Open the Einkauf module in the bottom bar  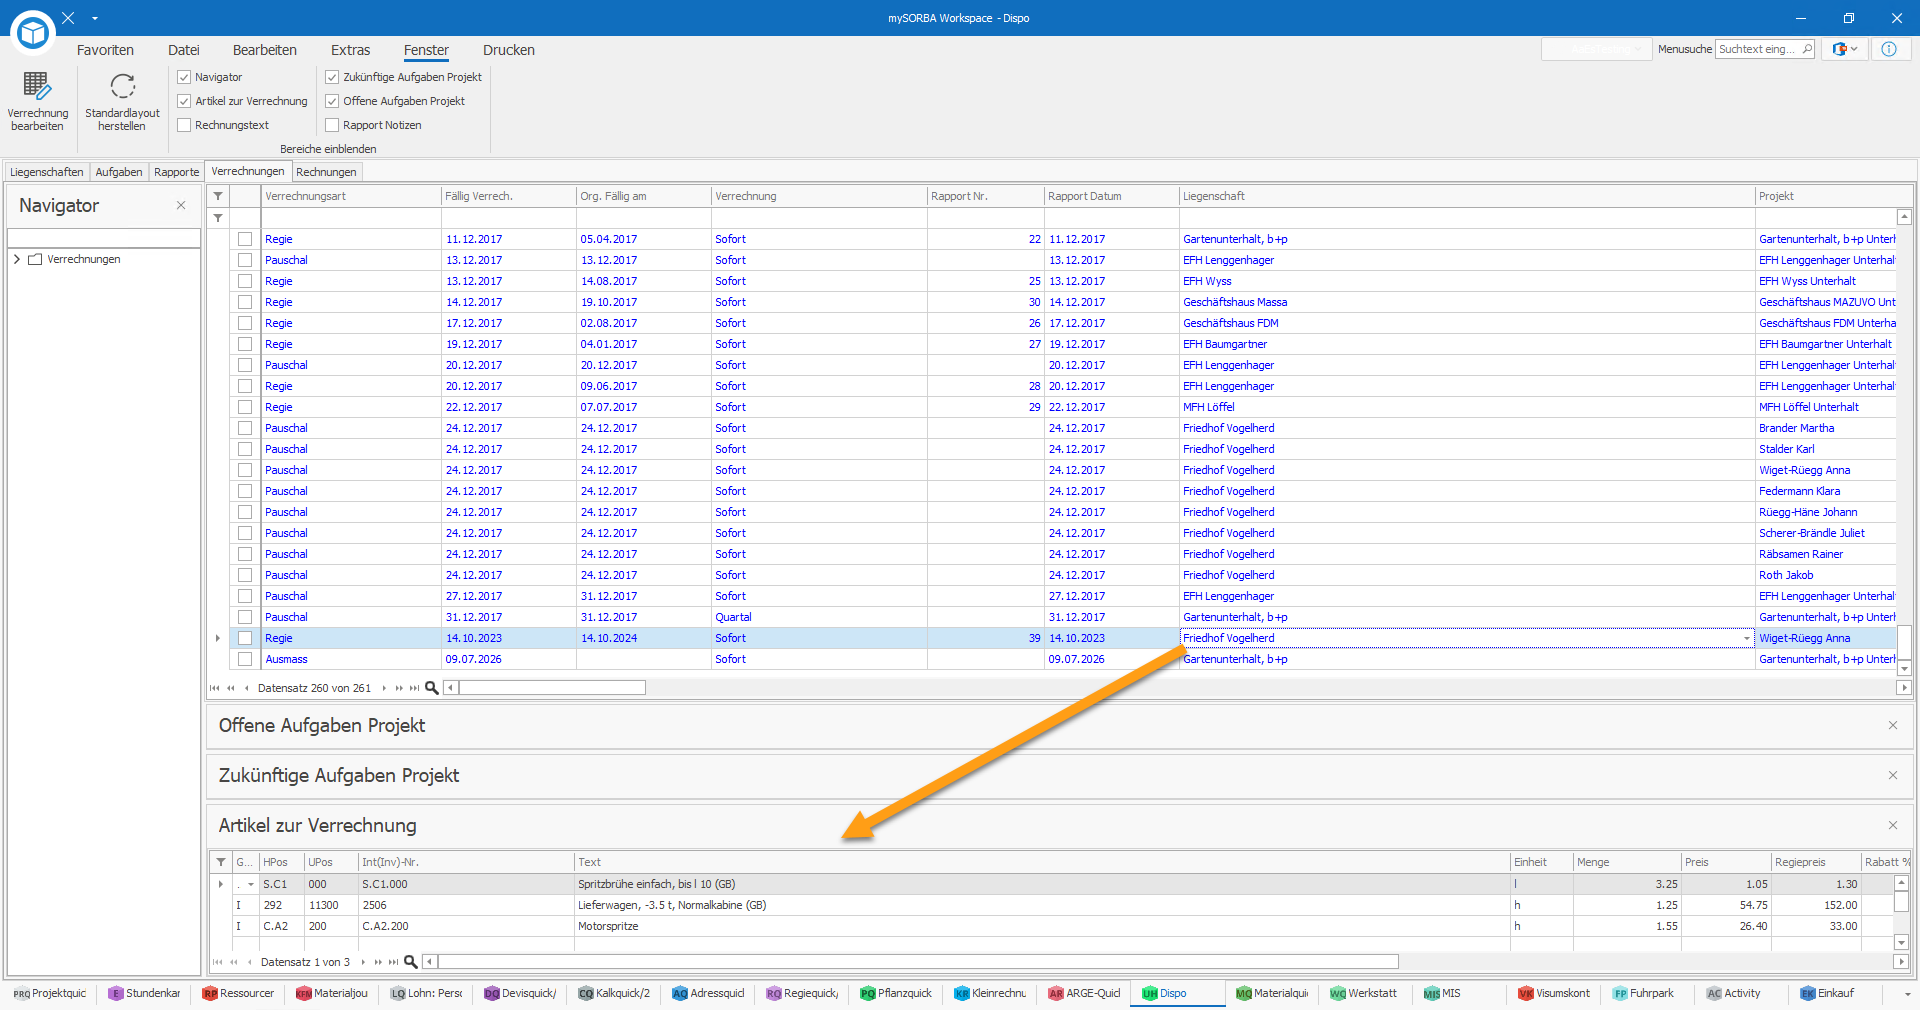point(1827,993)
